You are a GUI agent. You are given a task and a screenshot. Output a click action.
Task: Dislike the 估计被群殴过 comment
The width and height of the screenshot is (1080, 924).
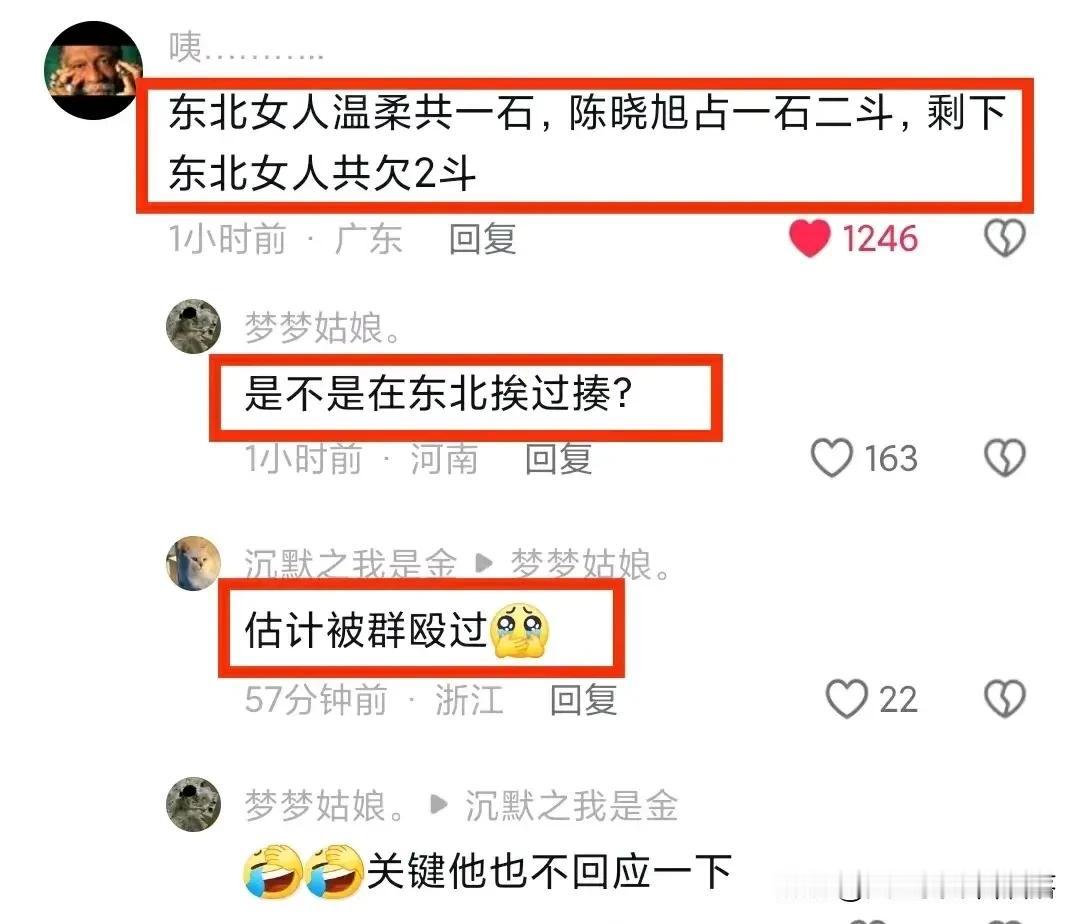[1004, 699]
